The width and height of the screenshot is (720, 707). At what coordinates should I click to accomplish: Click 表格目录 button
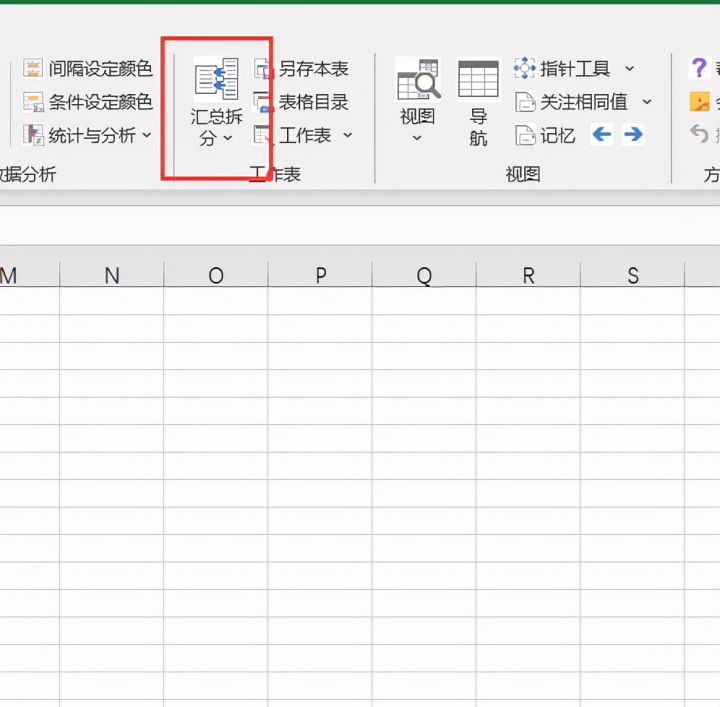[302, 102]
